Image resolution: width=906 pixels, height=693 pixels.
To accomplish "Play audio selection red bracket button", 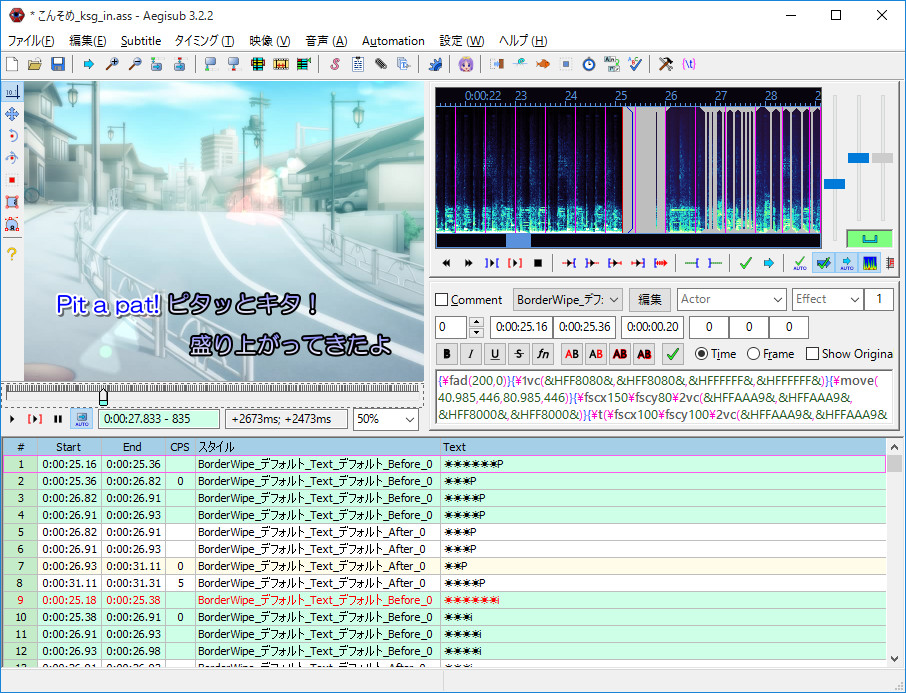I will tap(514, 263).
